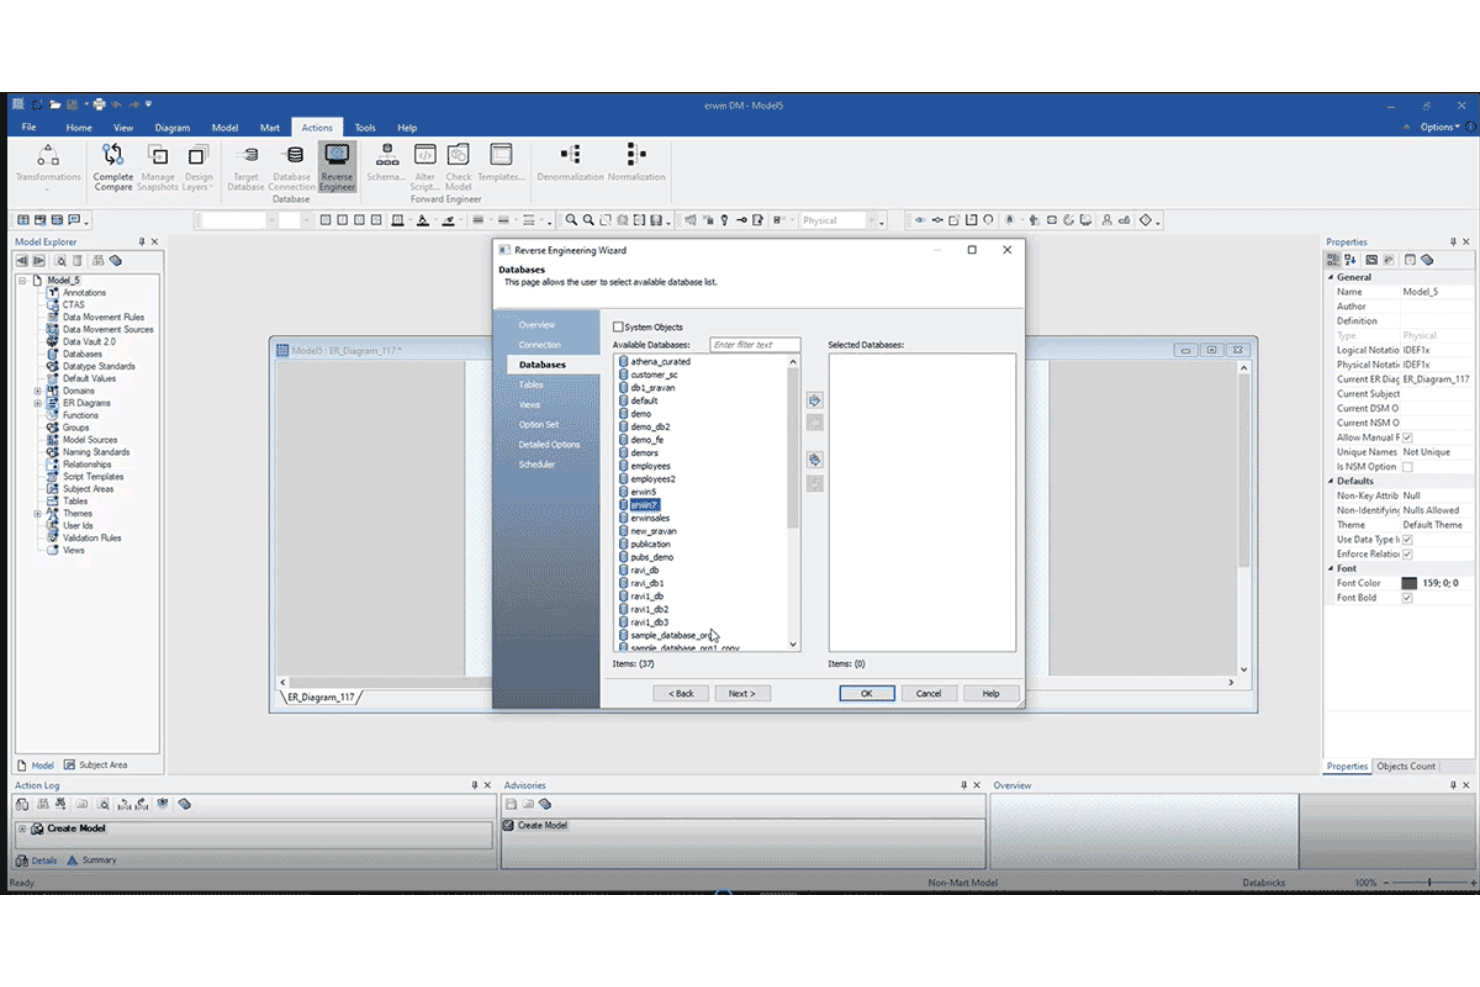Click the Schema forward engineer icon
This screenshot has width=1480, height=987.
point(386,162)
